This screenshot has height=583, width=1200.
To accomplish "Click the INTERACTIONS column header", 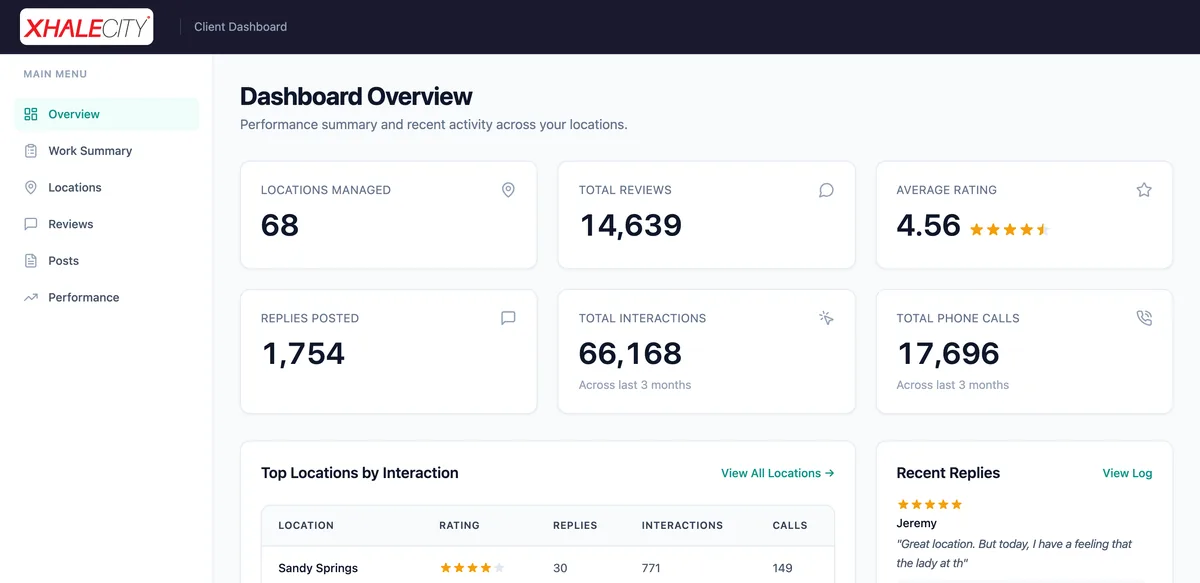I will 682,525.
